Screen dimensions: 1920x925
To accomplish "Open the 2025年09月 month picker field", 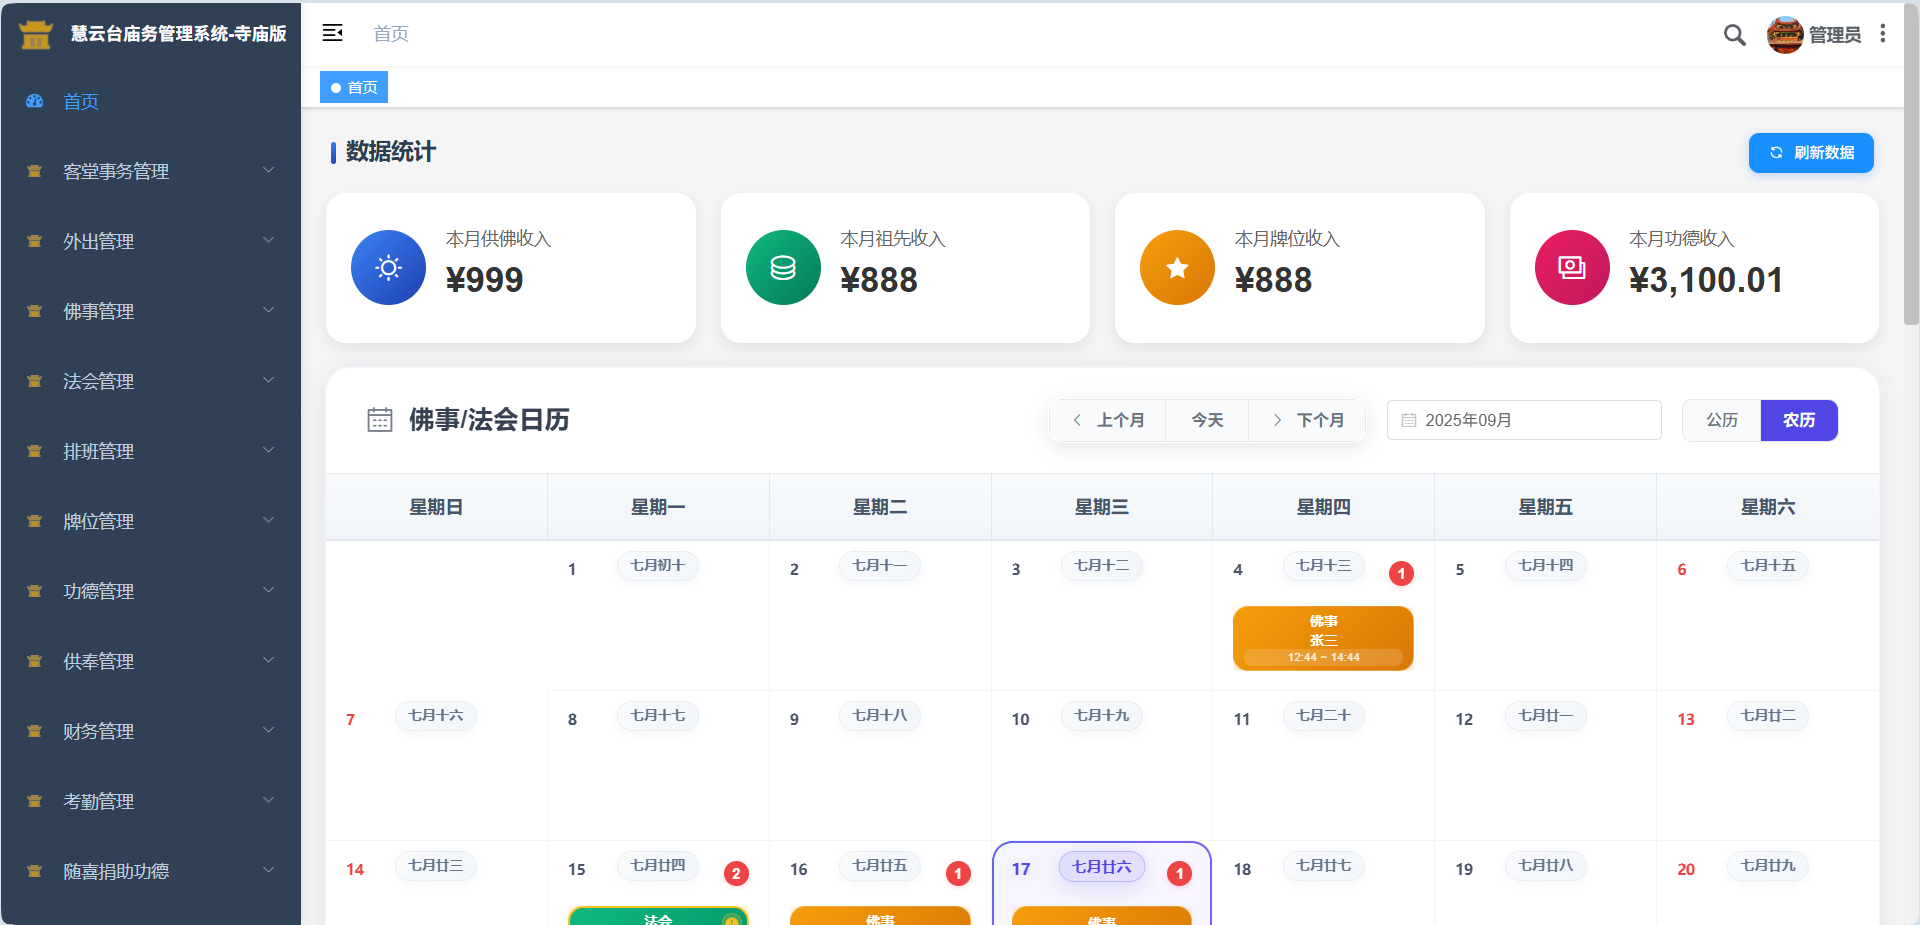I will [x=1523, y=420].
